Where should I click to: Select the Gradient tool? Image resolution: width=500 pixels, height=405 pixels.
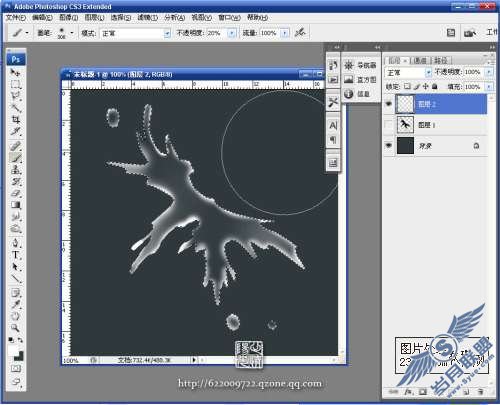tap(15, 205)
